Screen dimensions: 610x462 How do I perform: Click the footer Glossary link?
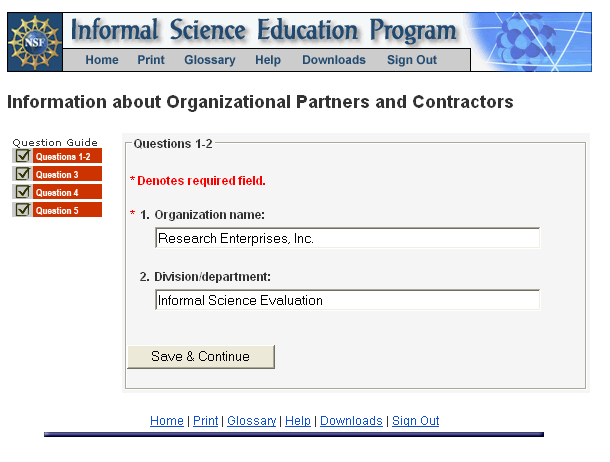coord(251,421)
